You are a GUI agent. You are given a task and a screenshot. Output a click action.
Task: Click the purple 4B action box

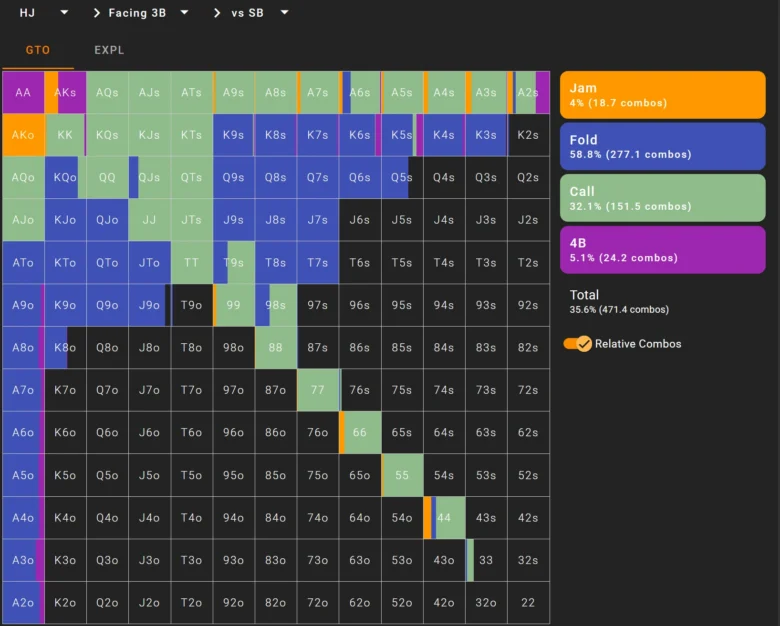(x=663, y=250)
